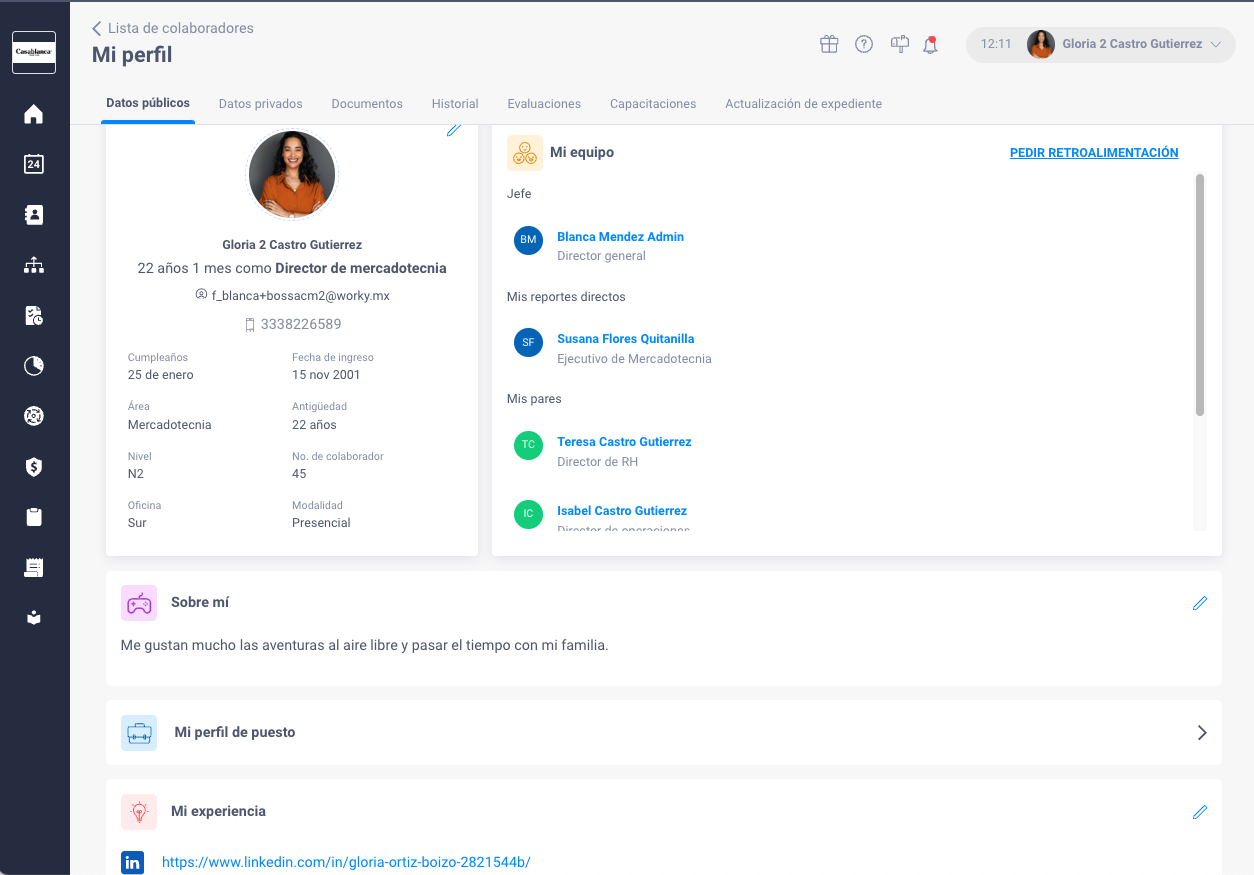Open the home icon in the sidebar
This screenshot has width=1254, height=875.
[34, 114]
